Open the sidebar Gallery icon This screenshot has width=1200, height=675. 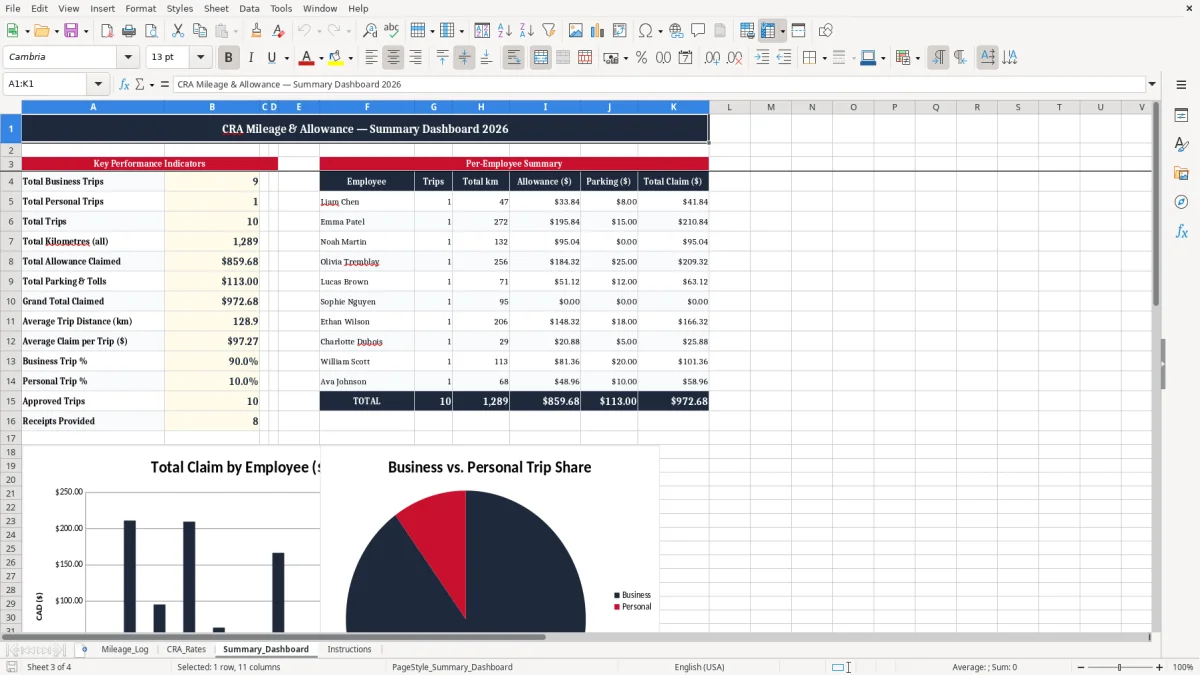tap(1181, 173)
